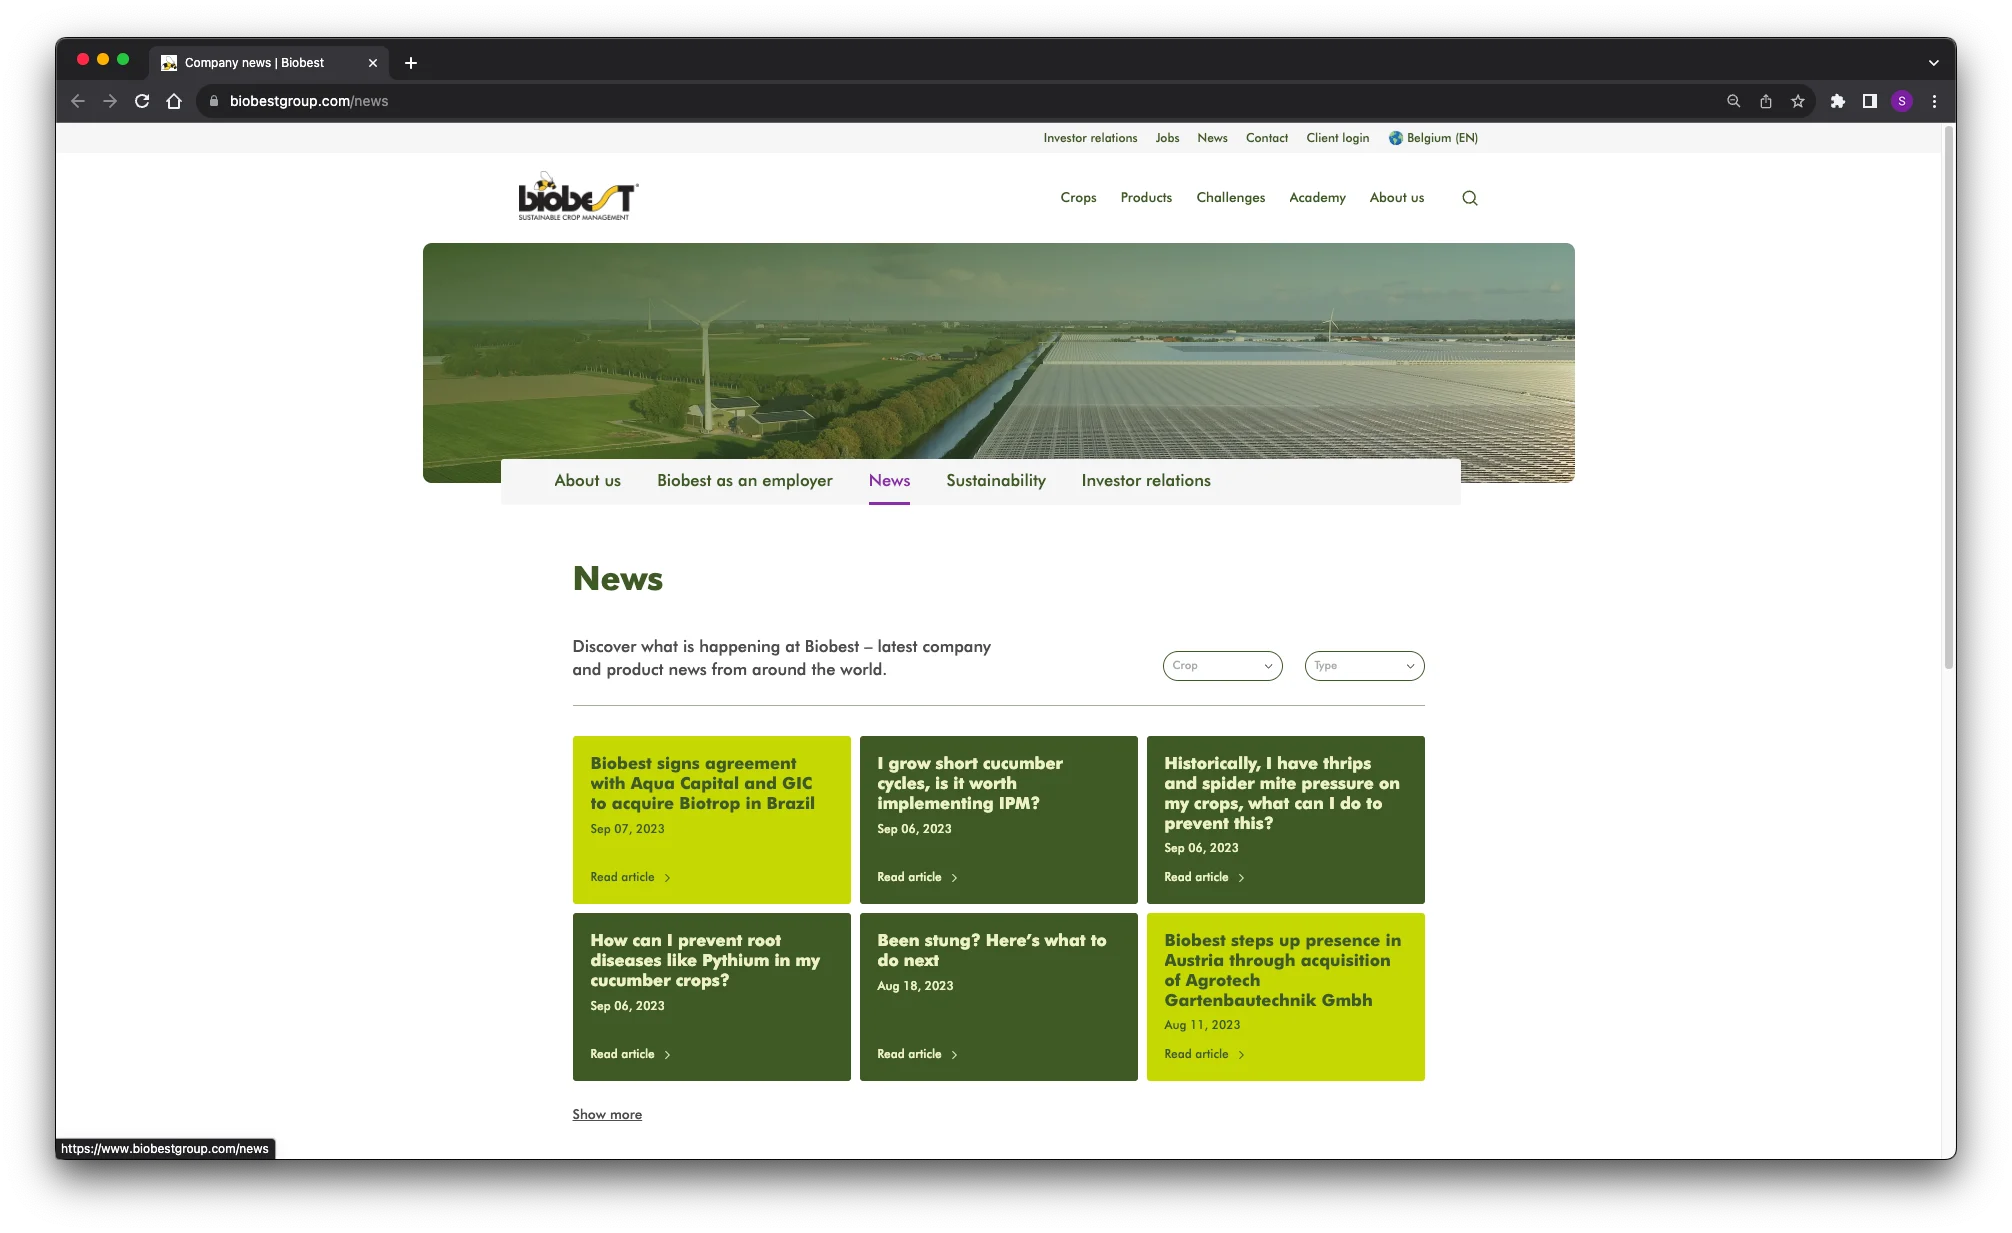This screenshot has height=1233, width=2012.
Task: Open the Products menu item
Action: pos(1146,198)
